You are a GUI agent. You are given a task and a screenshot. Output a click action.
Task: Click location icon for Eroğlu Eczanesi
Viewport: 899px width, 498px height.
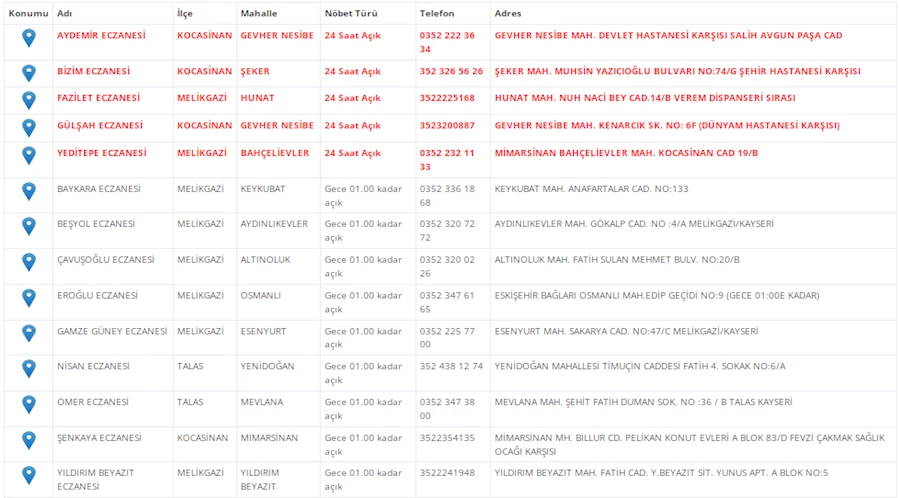(29, 298)
